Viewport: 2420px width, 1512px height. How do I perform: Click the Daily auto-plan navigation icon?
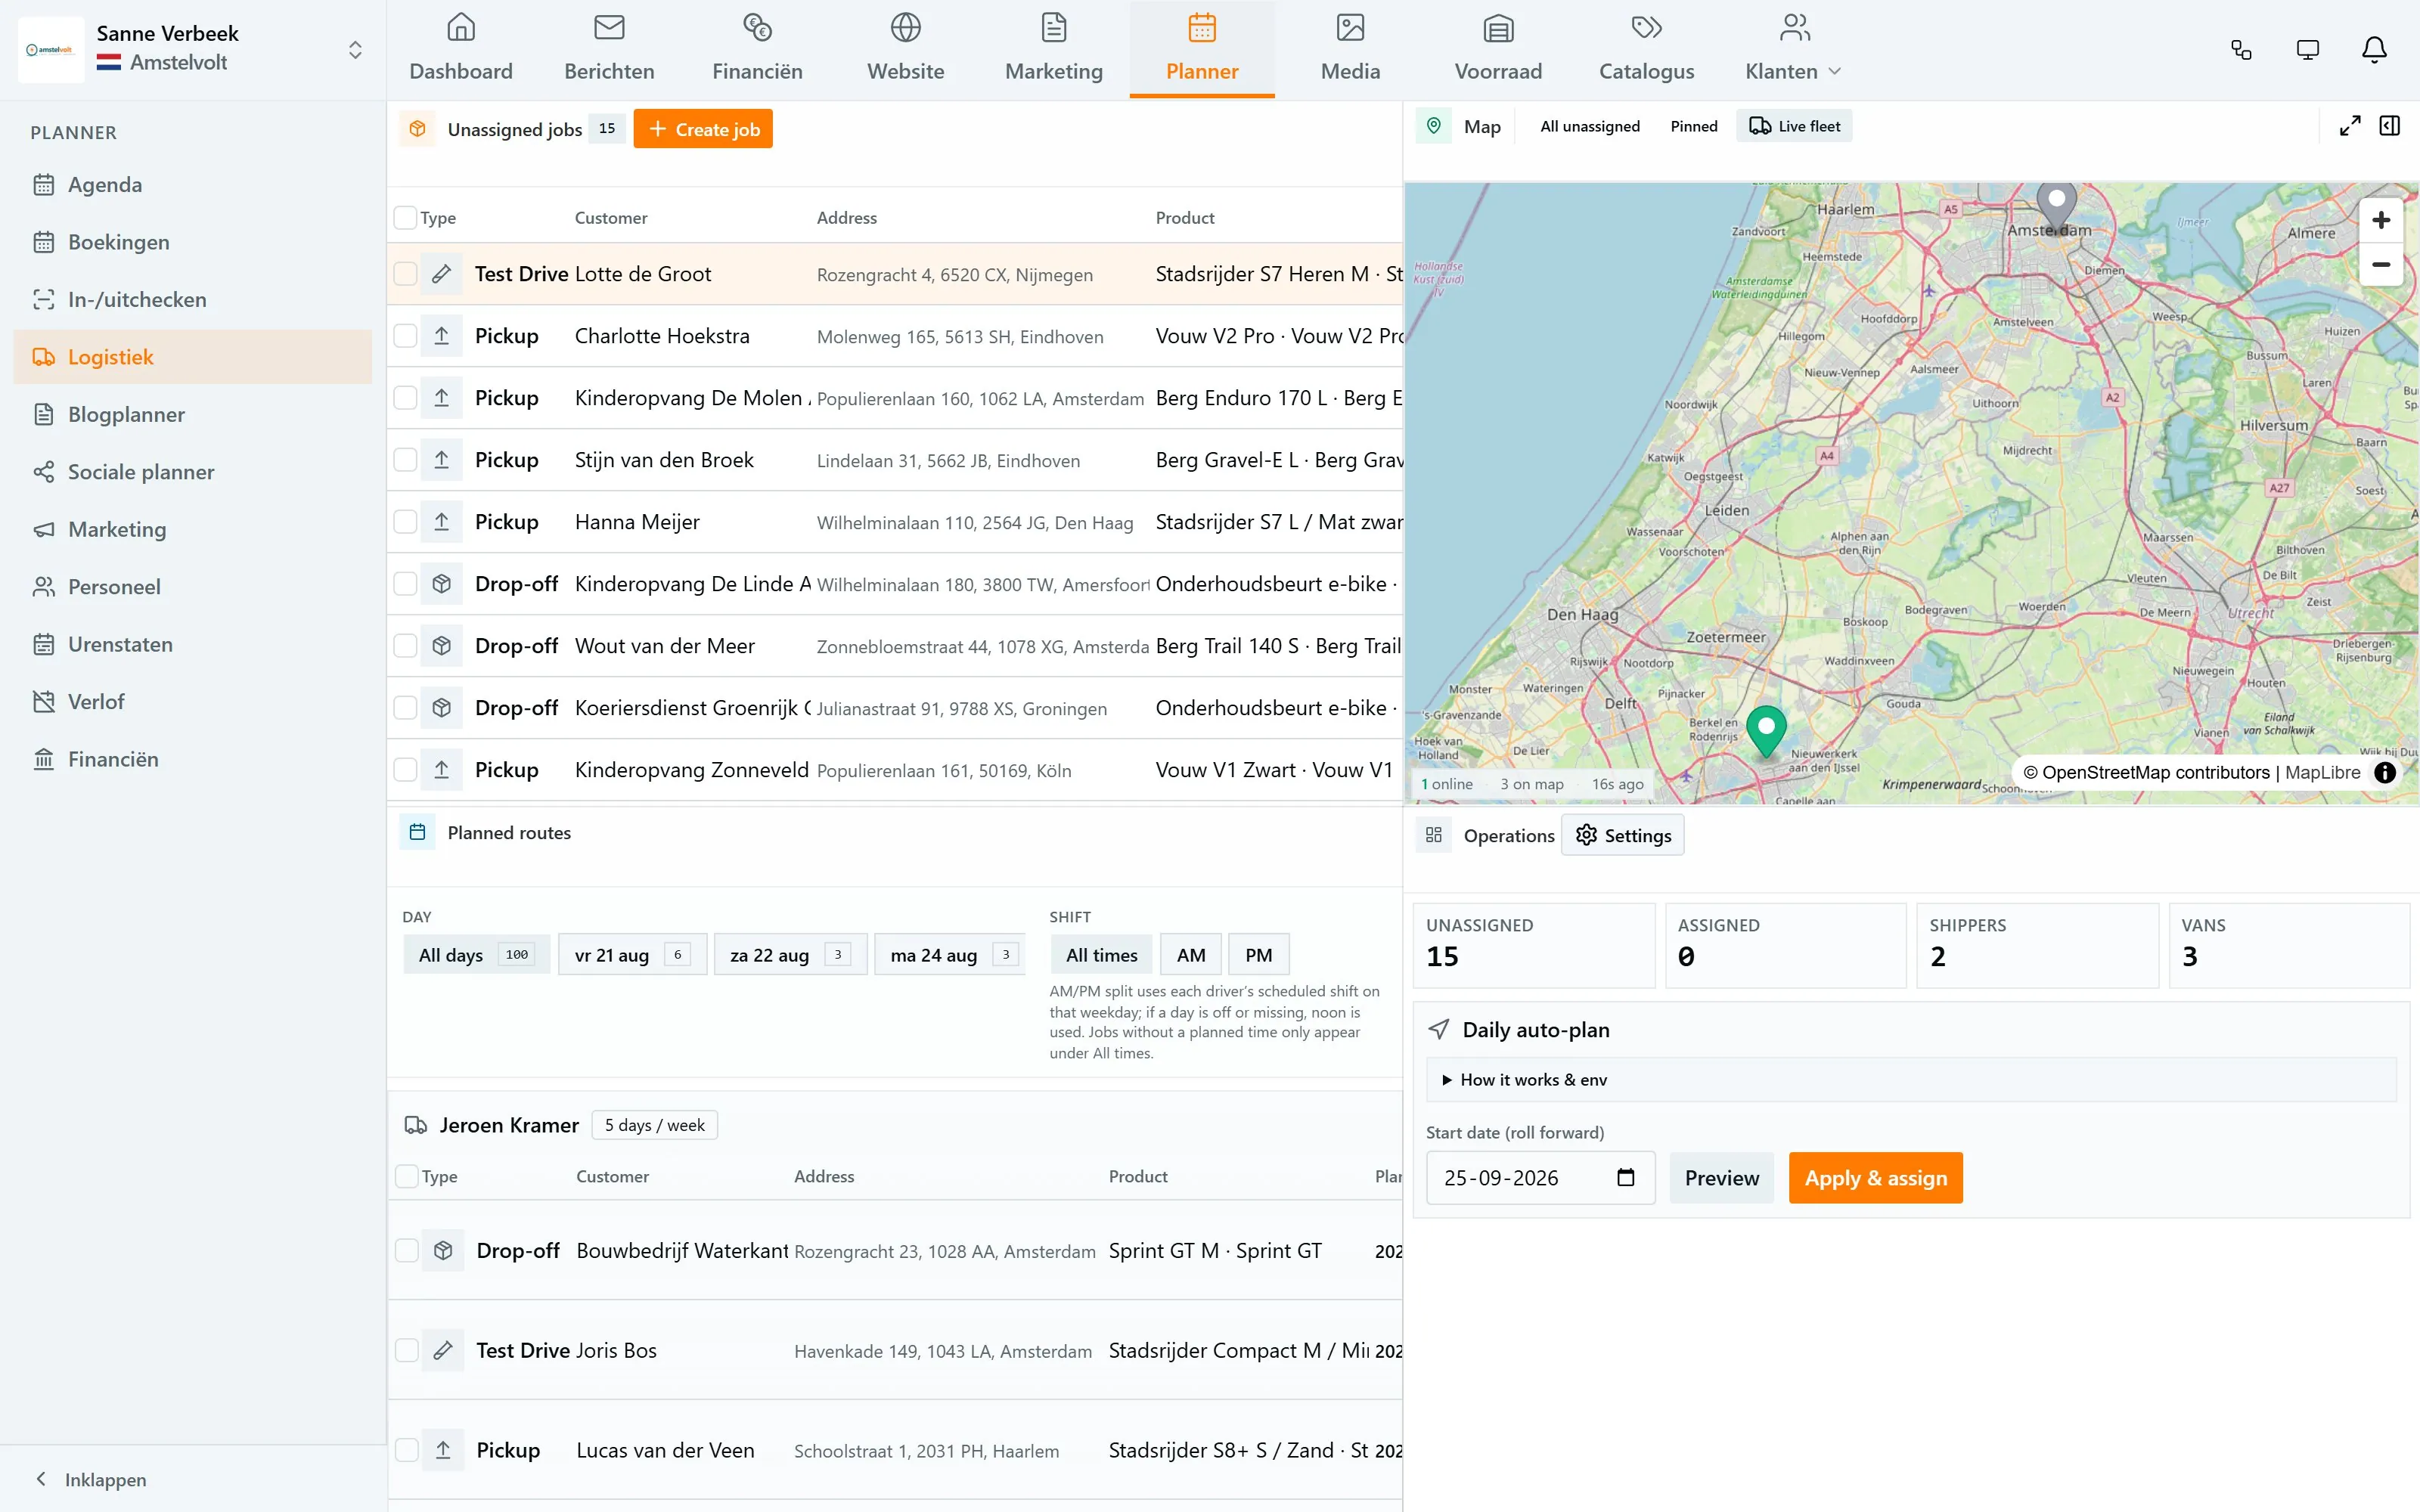tap(1438, 1029)
